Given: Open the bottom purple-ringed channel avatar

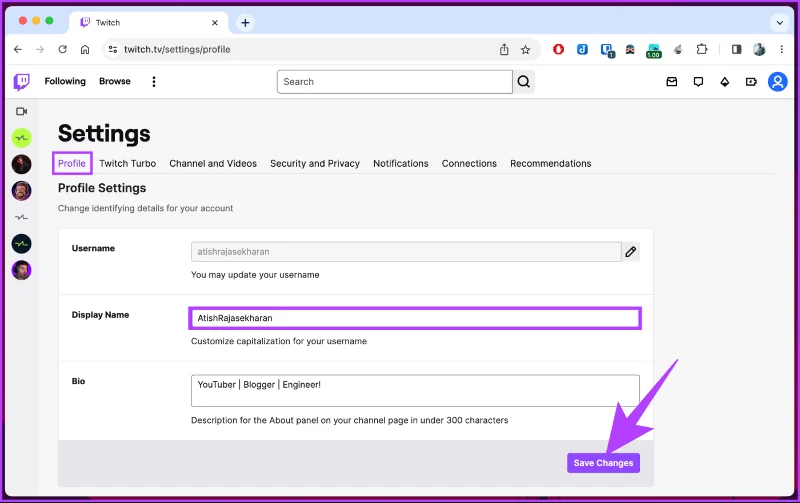Looking at the screenshot, I should click(21, 270).
